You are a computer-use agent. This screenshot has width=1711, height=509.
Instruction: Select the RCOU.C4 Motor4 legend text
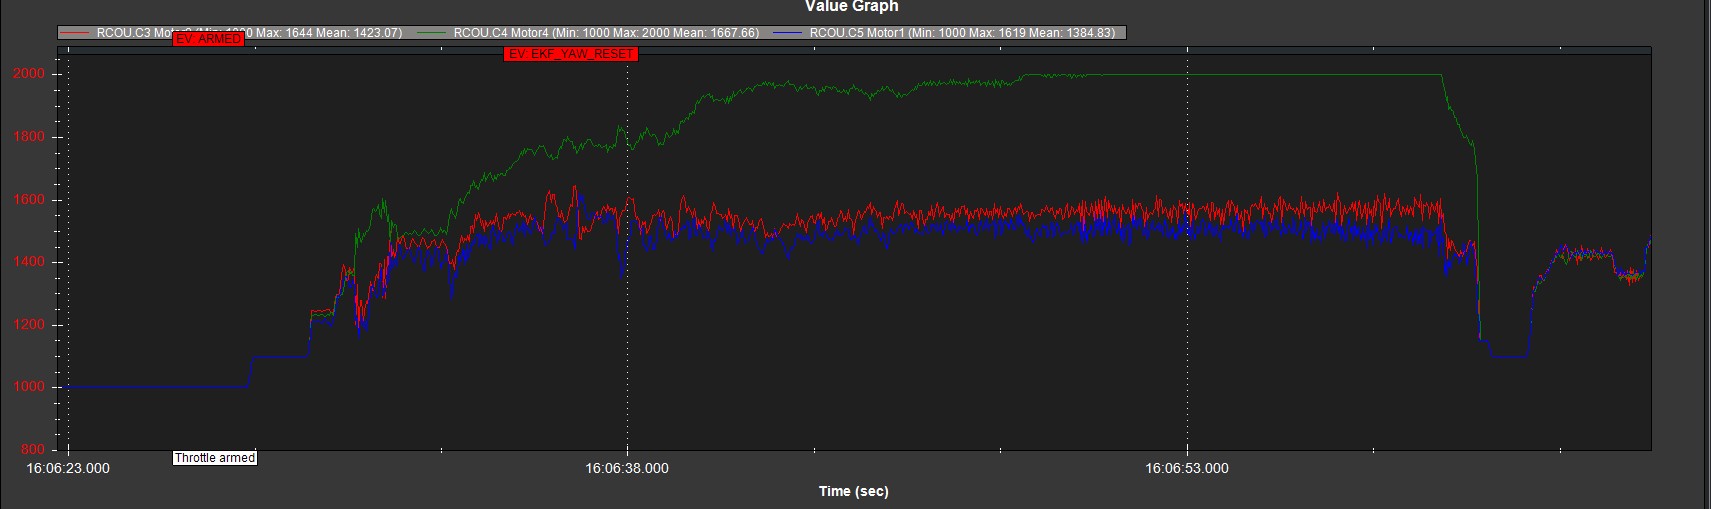(606, 33)
